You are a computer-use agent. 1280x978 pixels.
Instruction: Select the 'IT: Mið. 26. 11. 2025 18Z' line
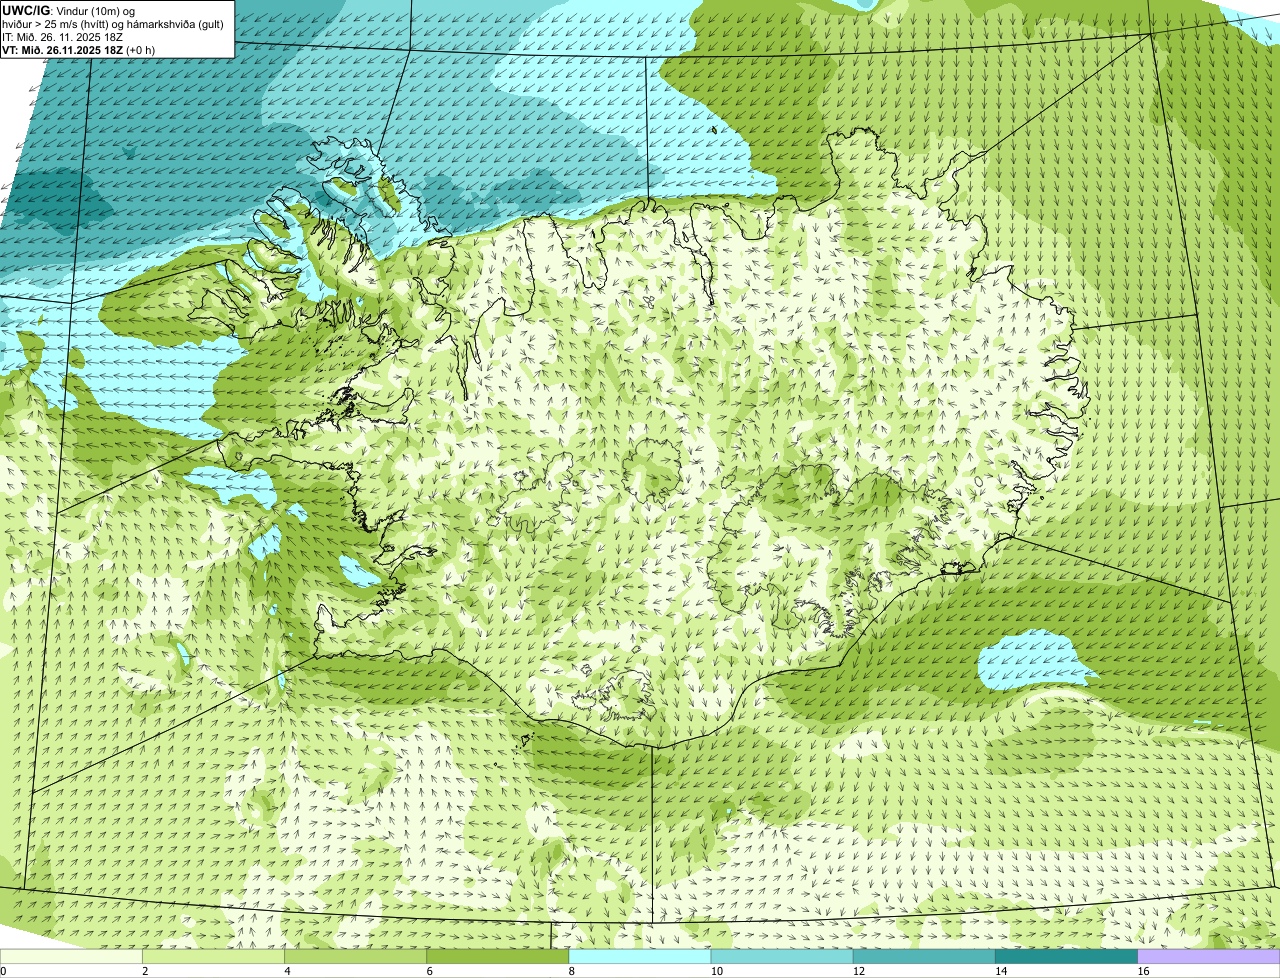63,36
